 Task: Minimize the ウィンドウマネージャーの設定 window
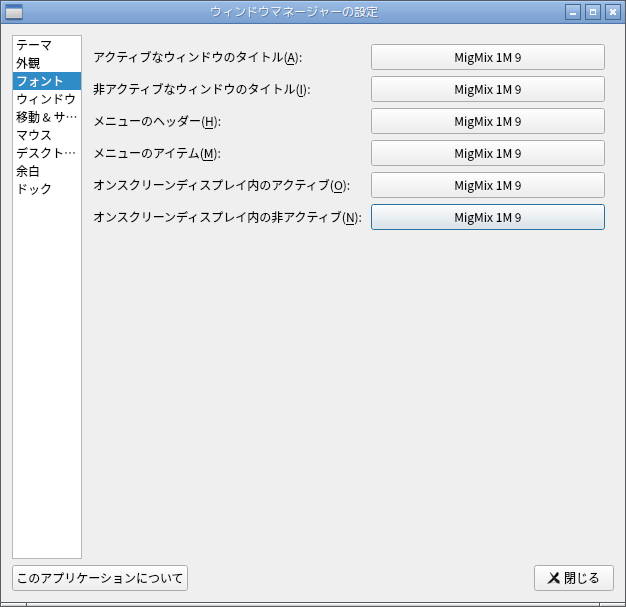[573, 12]
